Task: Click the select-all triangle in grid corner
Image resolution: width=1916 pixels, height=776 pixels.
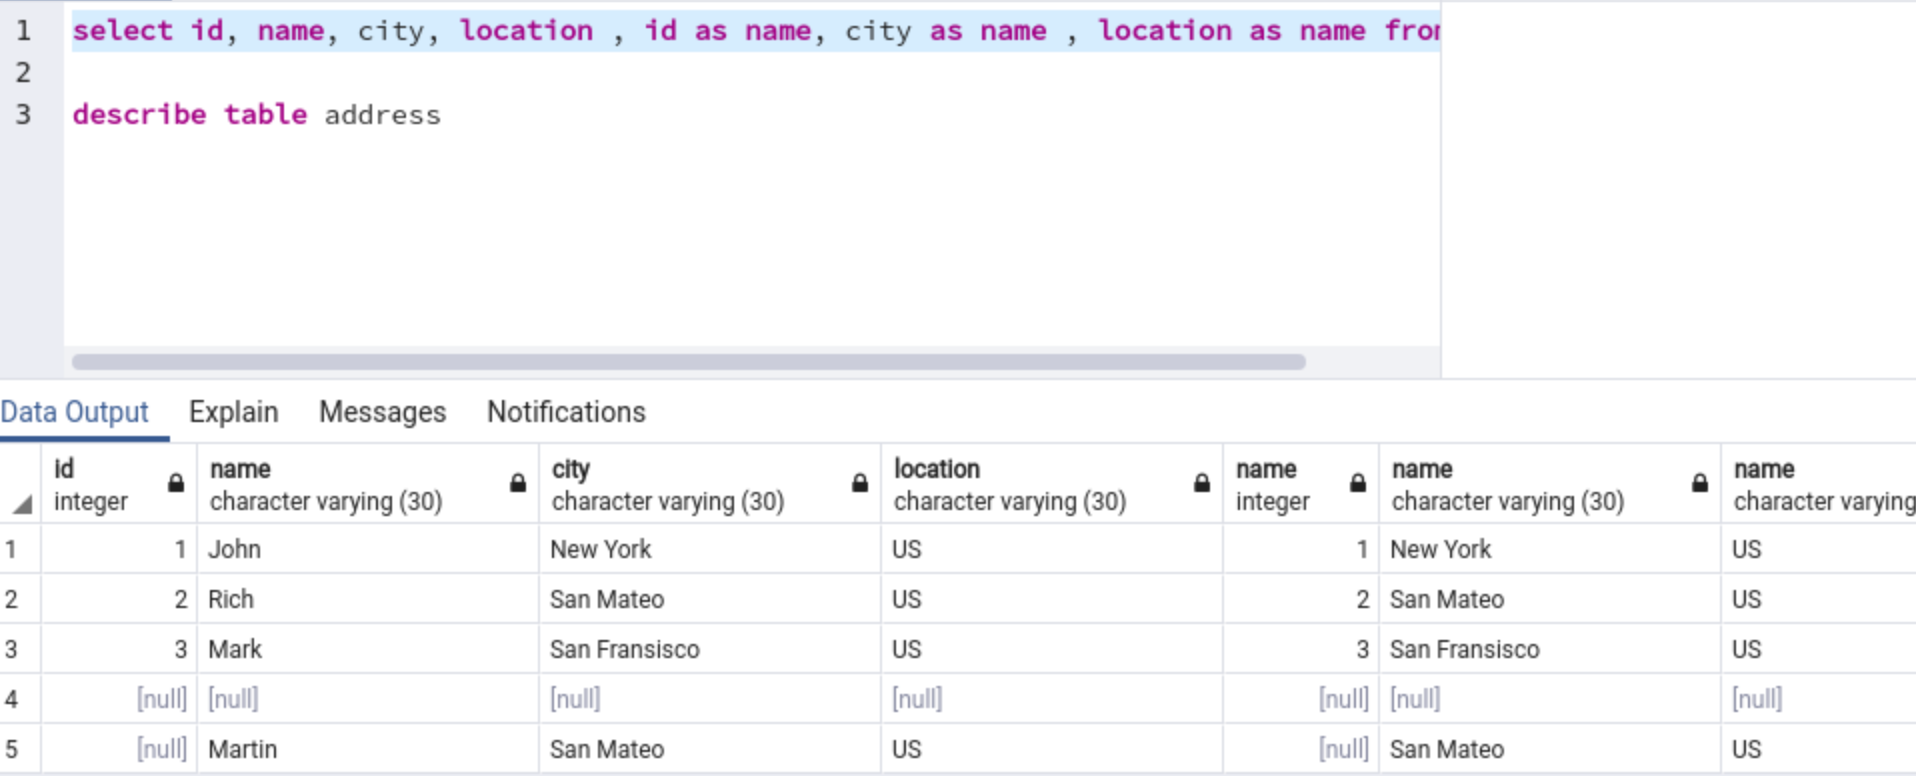Action: (22, 505)
